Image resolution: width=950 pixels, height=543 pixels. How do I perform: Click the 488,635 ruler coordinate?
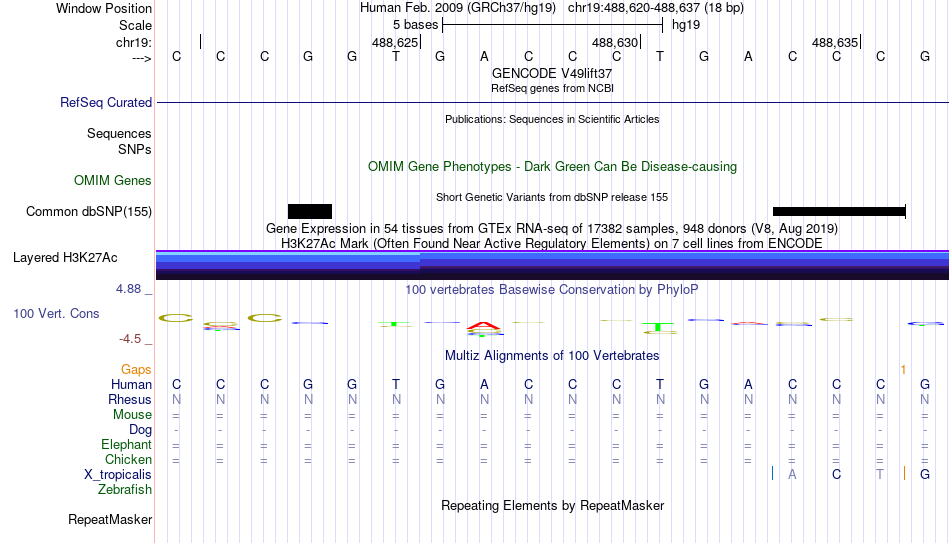[x=835, y=42]
